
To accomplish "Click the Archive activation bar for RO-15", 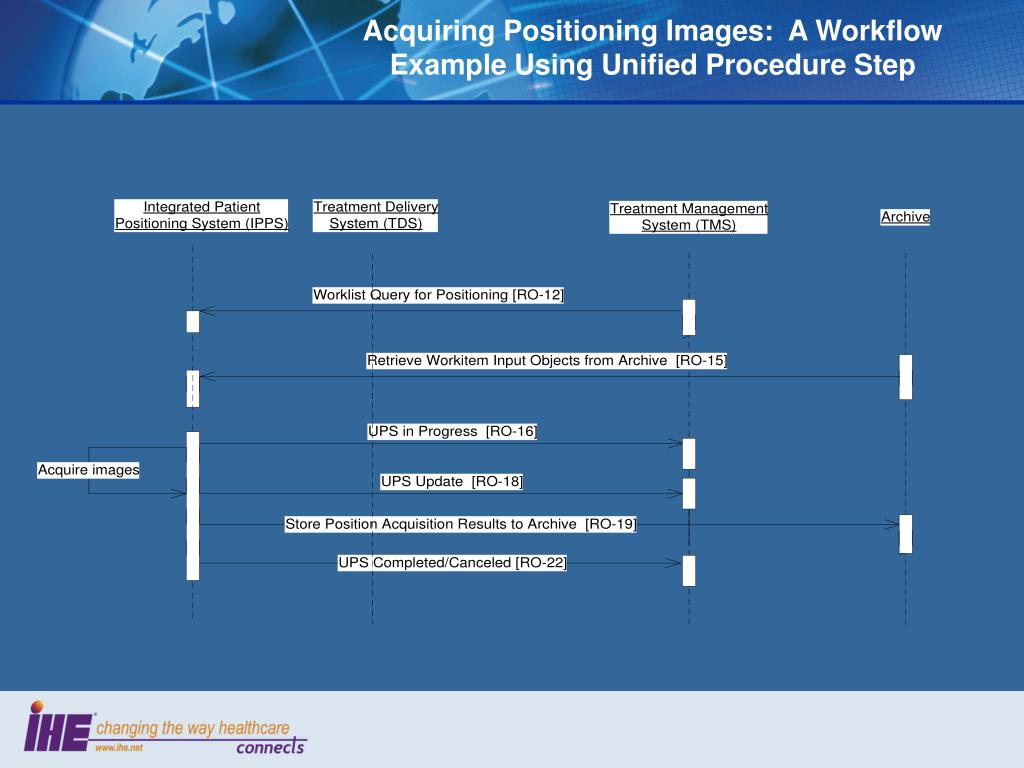I will 906,377.
